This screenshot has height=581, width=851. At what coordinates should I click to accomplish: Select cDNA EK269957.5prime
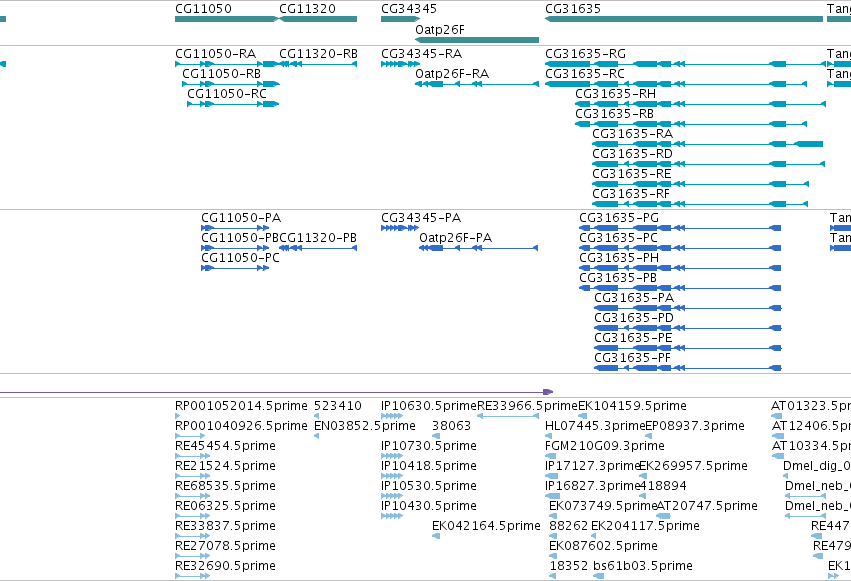click(694, 467)
